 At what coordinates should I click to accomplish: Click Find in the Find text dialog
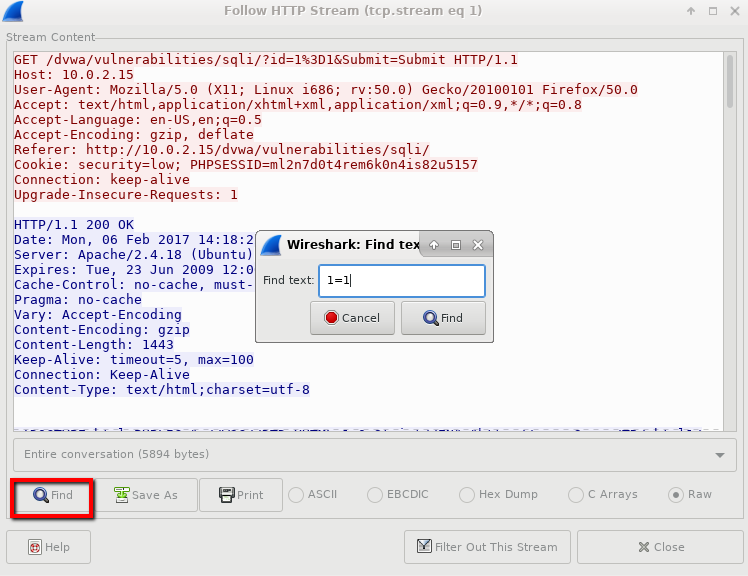tap(443, 318)
